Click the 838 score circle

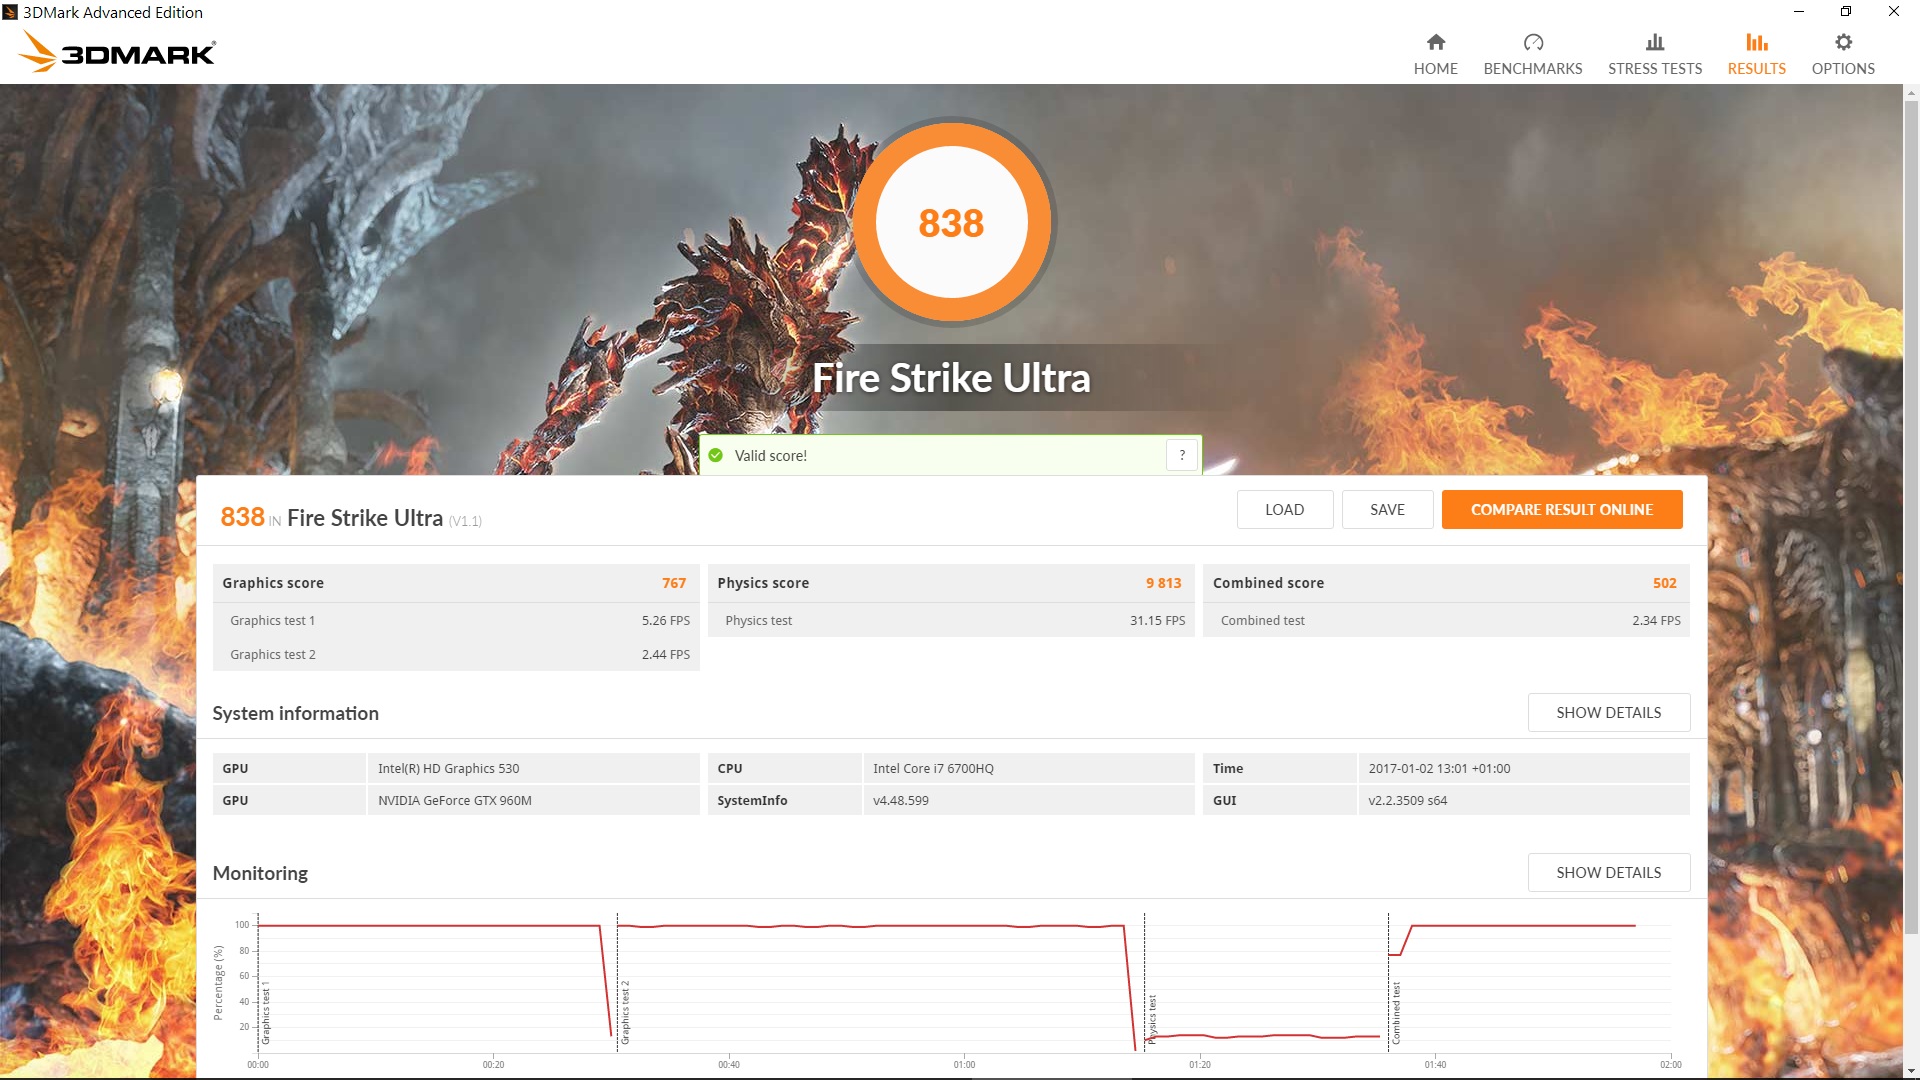951,222
